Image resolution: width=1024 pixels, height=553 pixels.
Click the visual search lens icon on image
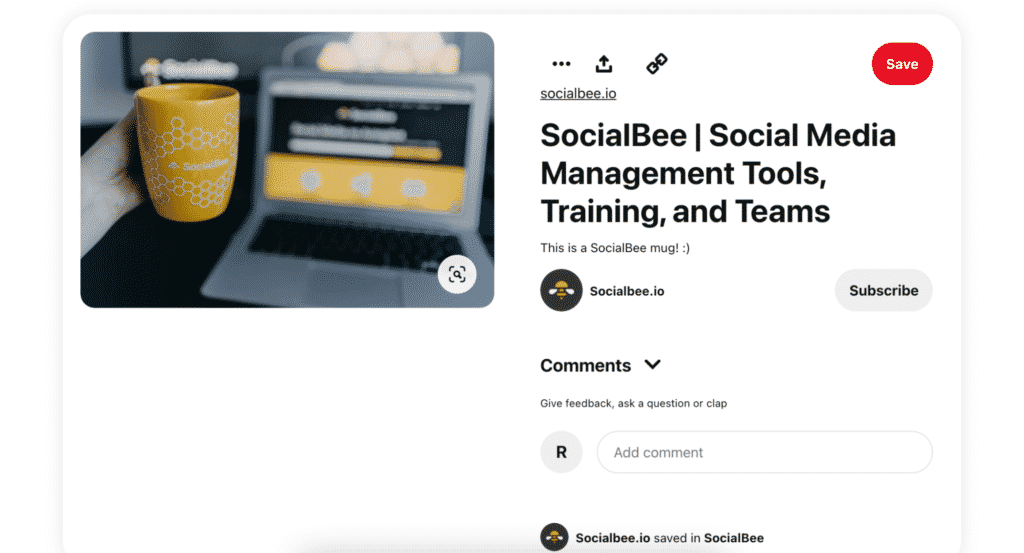pos(457,274)
